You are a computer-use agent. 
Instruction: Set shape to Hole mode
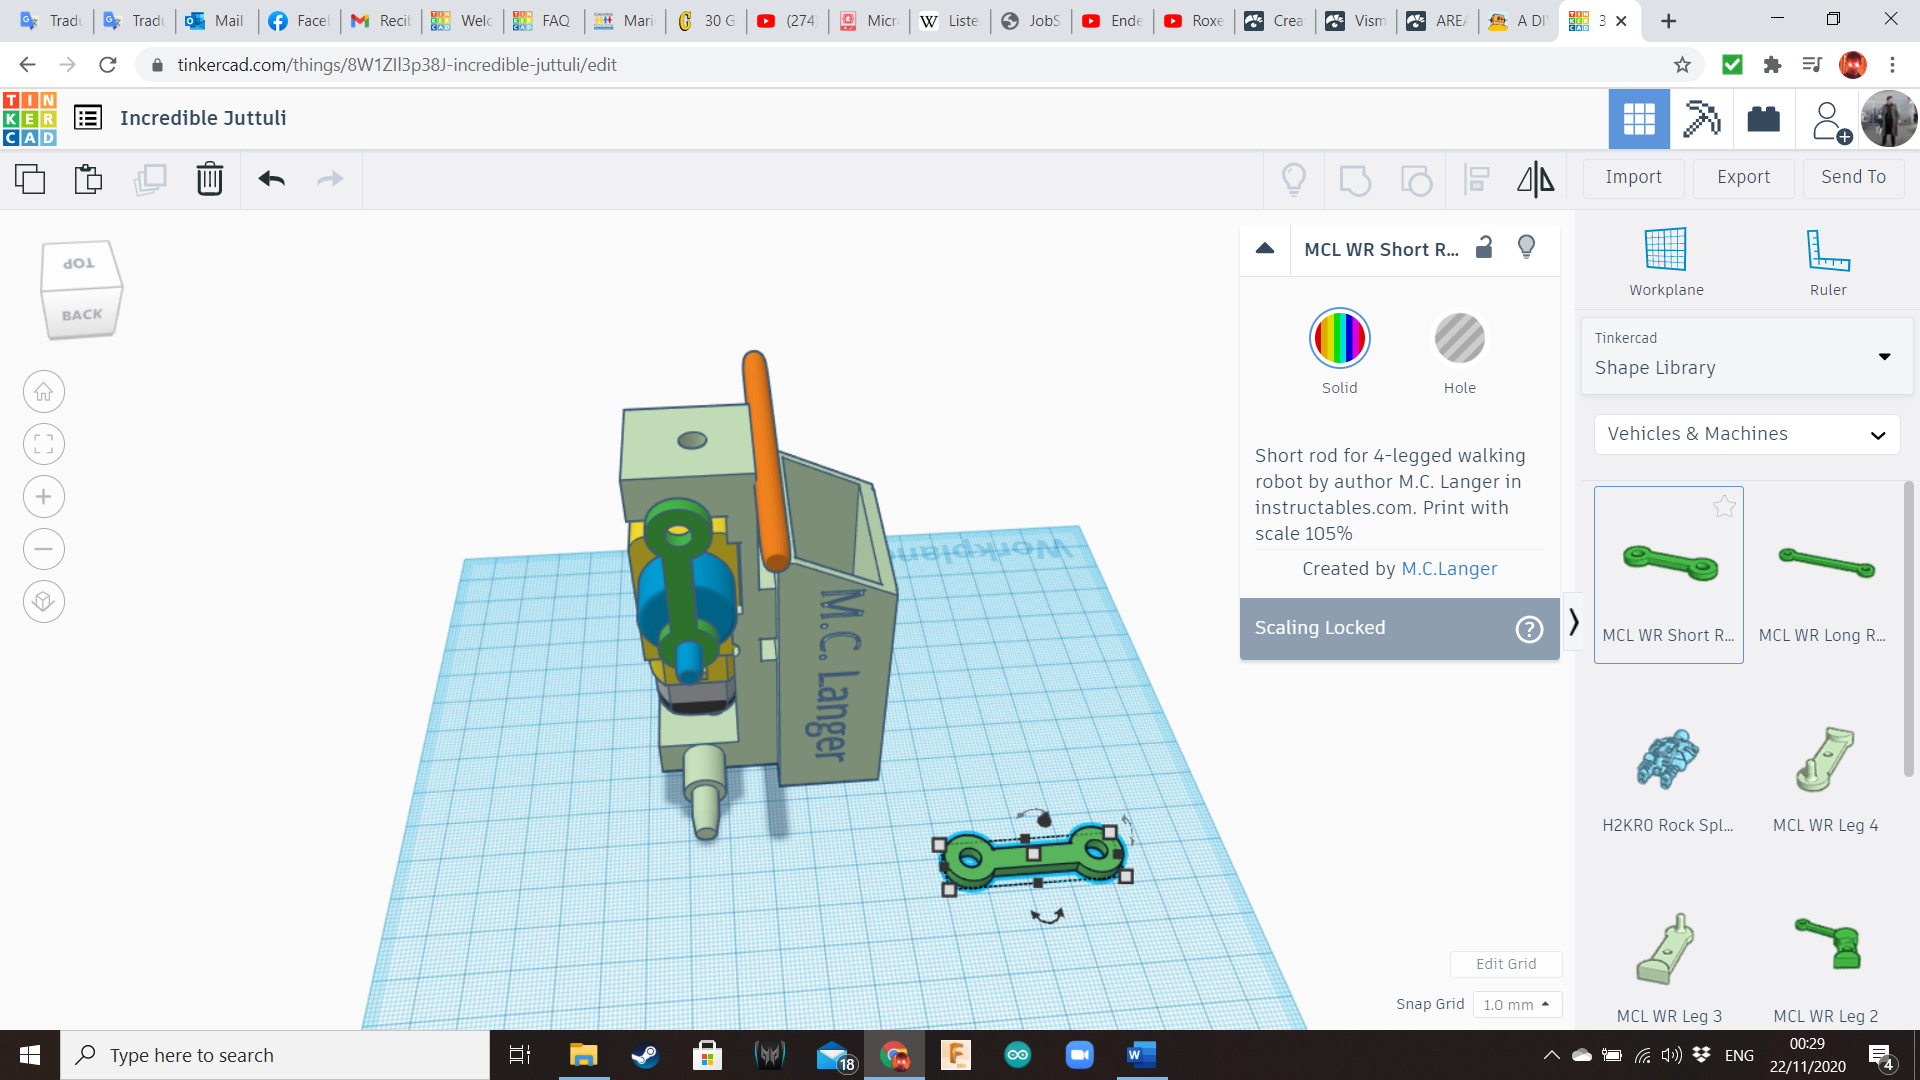tap(1459, 339)
